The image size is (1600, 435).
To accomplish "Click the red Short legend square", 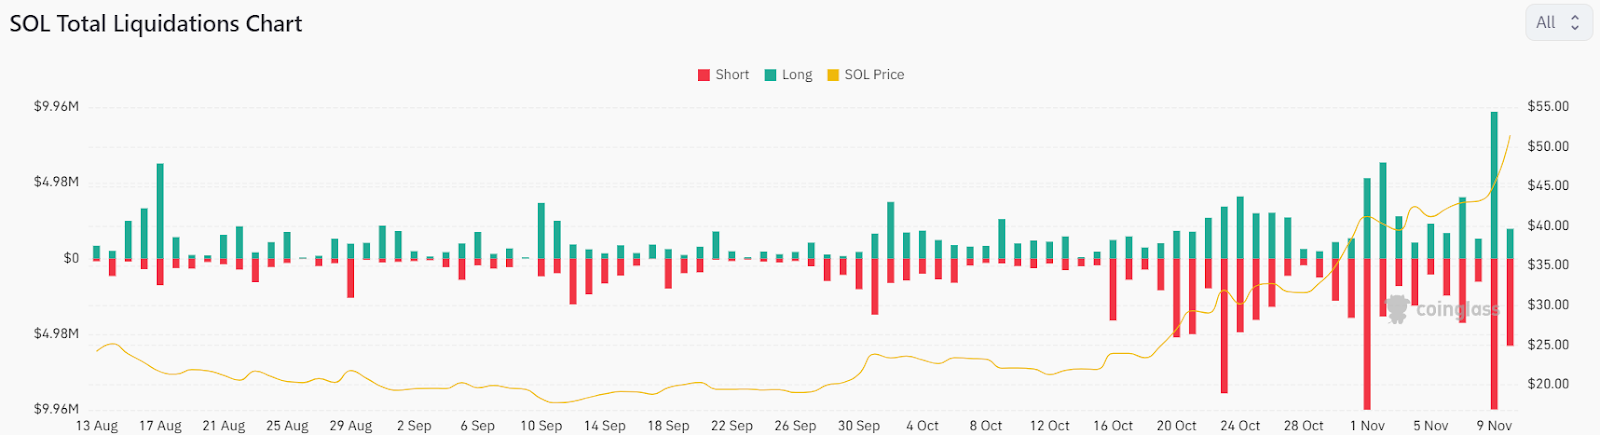I will 704,75.
